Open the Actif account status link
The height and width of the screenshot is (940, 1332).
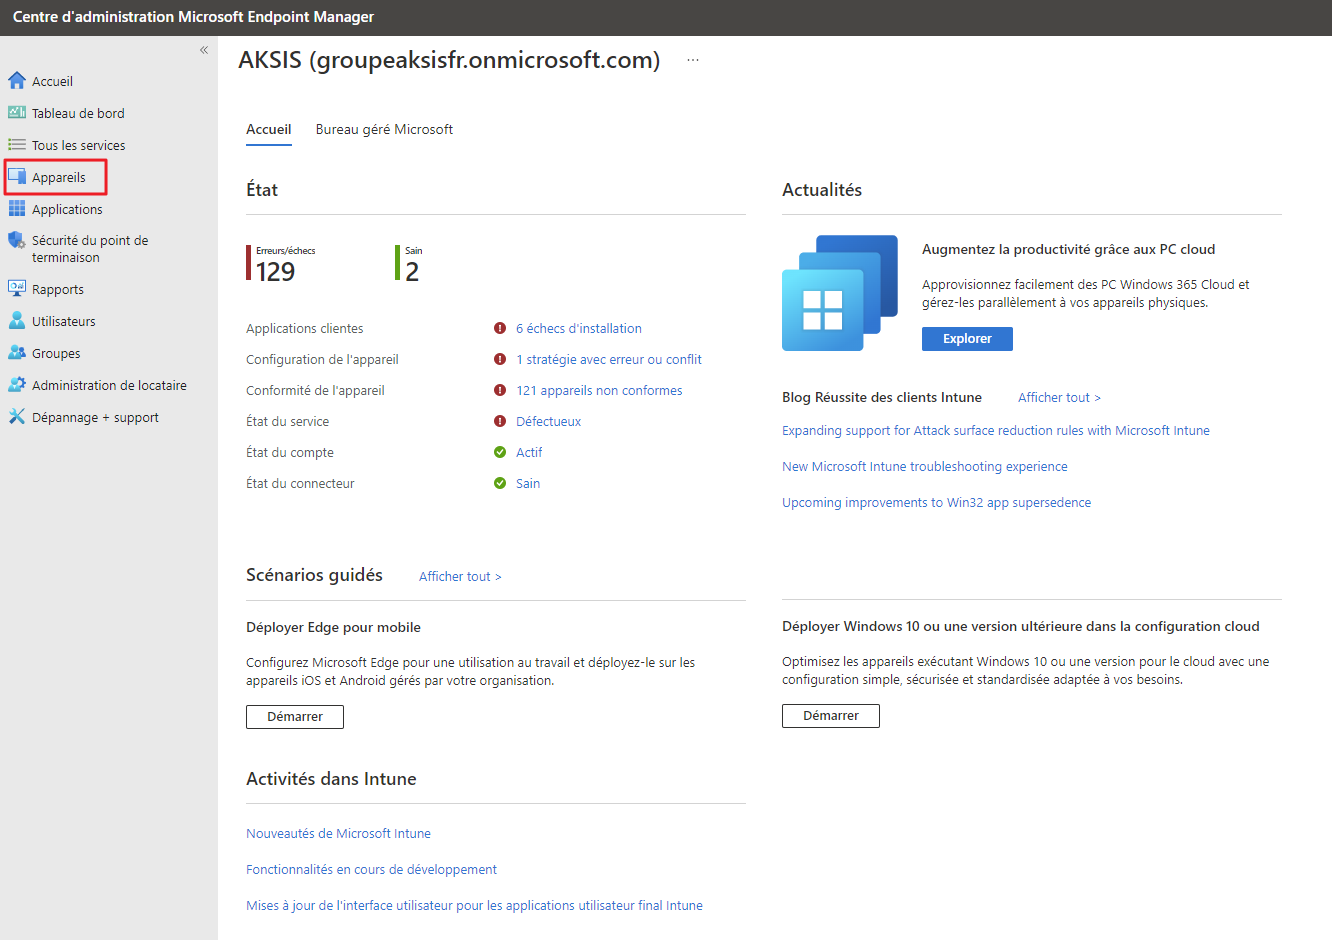pyautogui.click(x=529, y=452)
